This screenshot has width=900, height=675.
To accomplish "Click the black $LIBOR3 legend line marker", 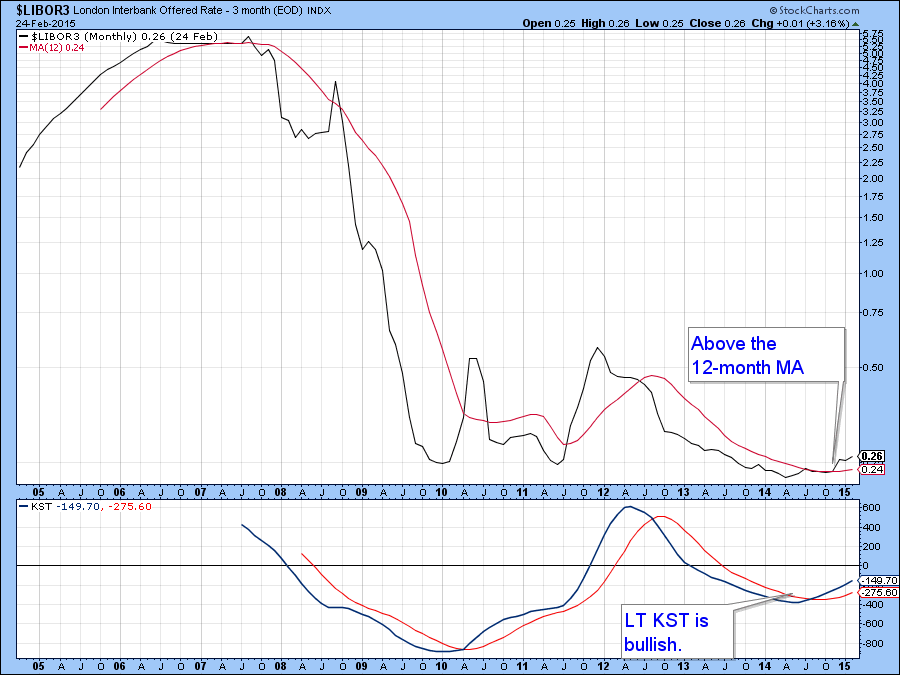I will tap(24, 36).
